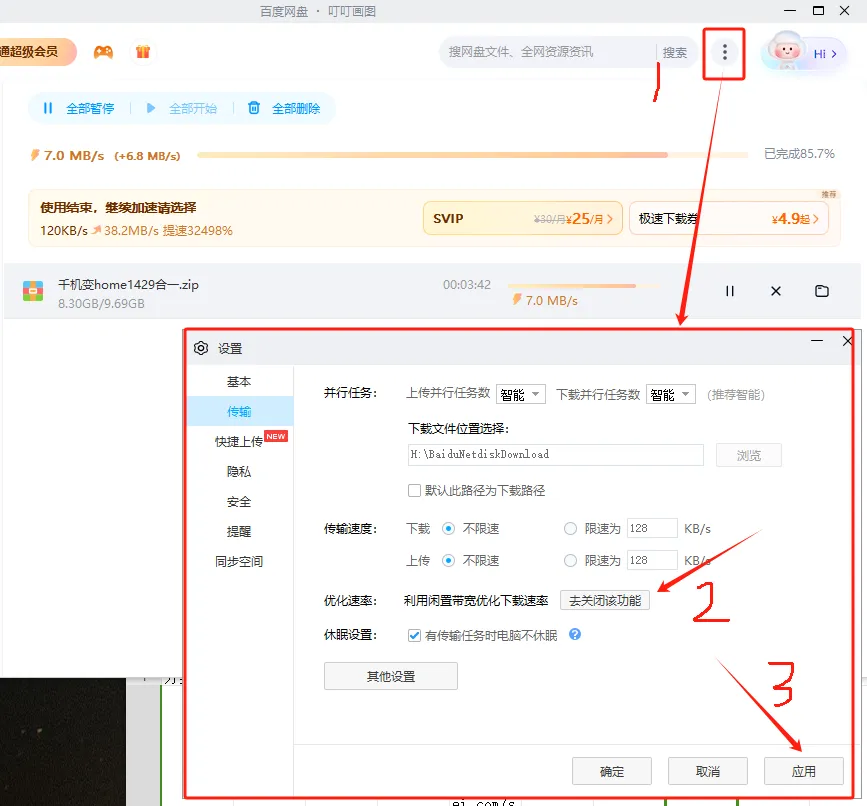Click the download path input field
The height and width of the screenshot is (806, 867).
[x=556, y=454]
